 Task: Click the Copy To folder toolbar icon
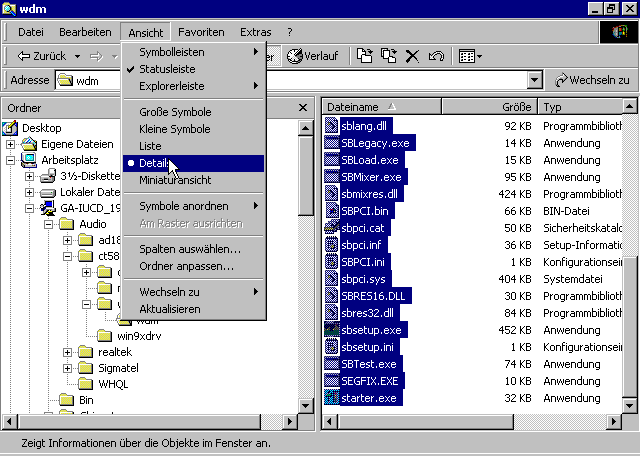(388, 56)
